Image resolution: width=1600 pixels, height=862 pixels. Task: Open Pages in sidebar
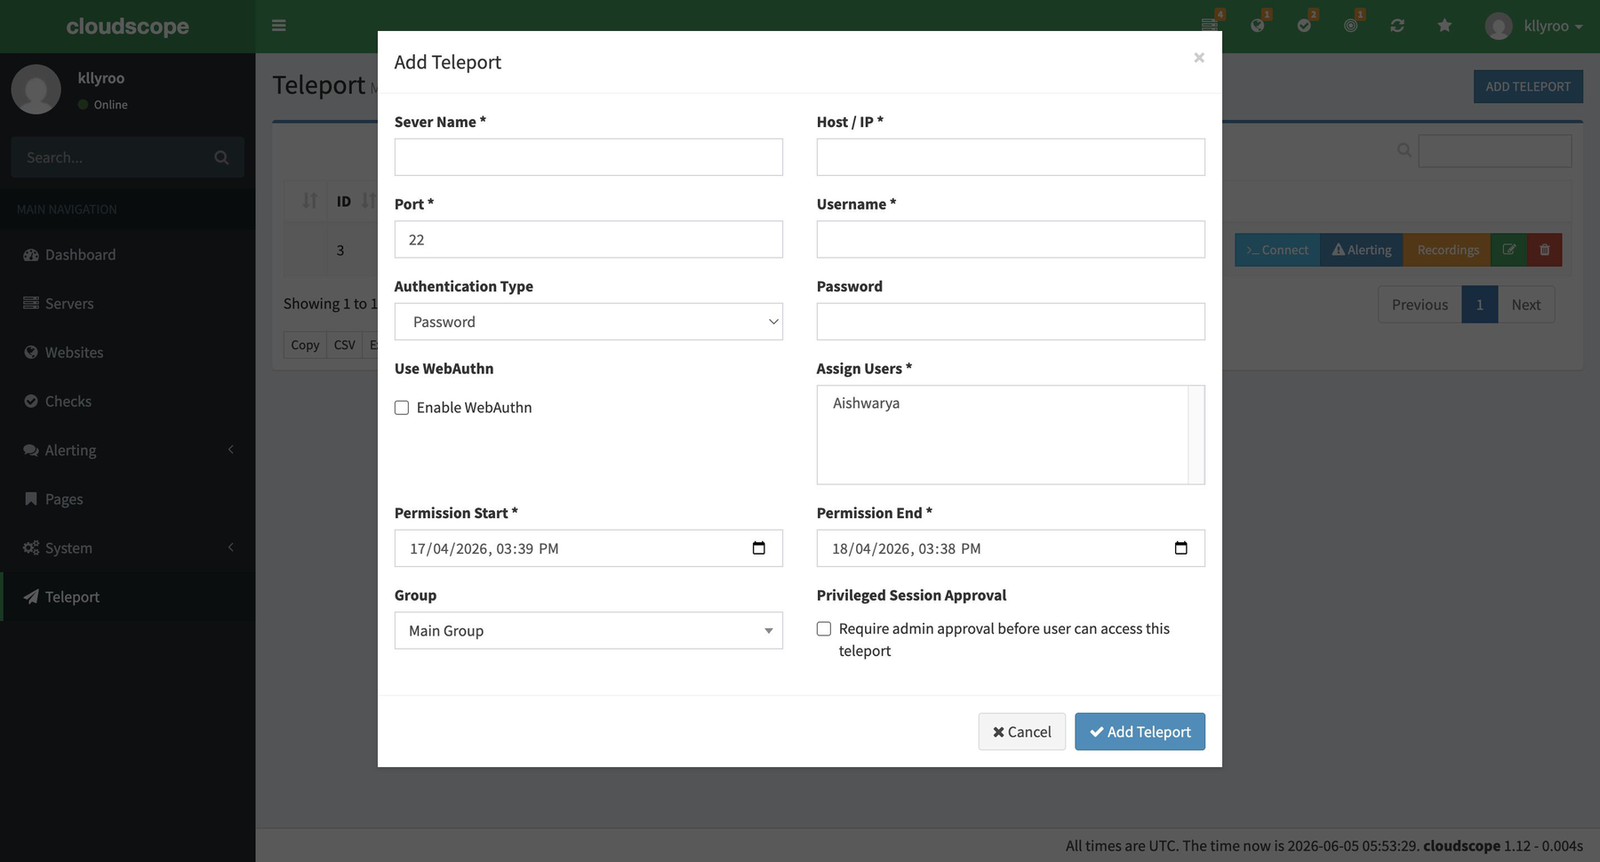(x=127, y=499)
